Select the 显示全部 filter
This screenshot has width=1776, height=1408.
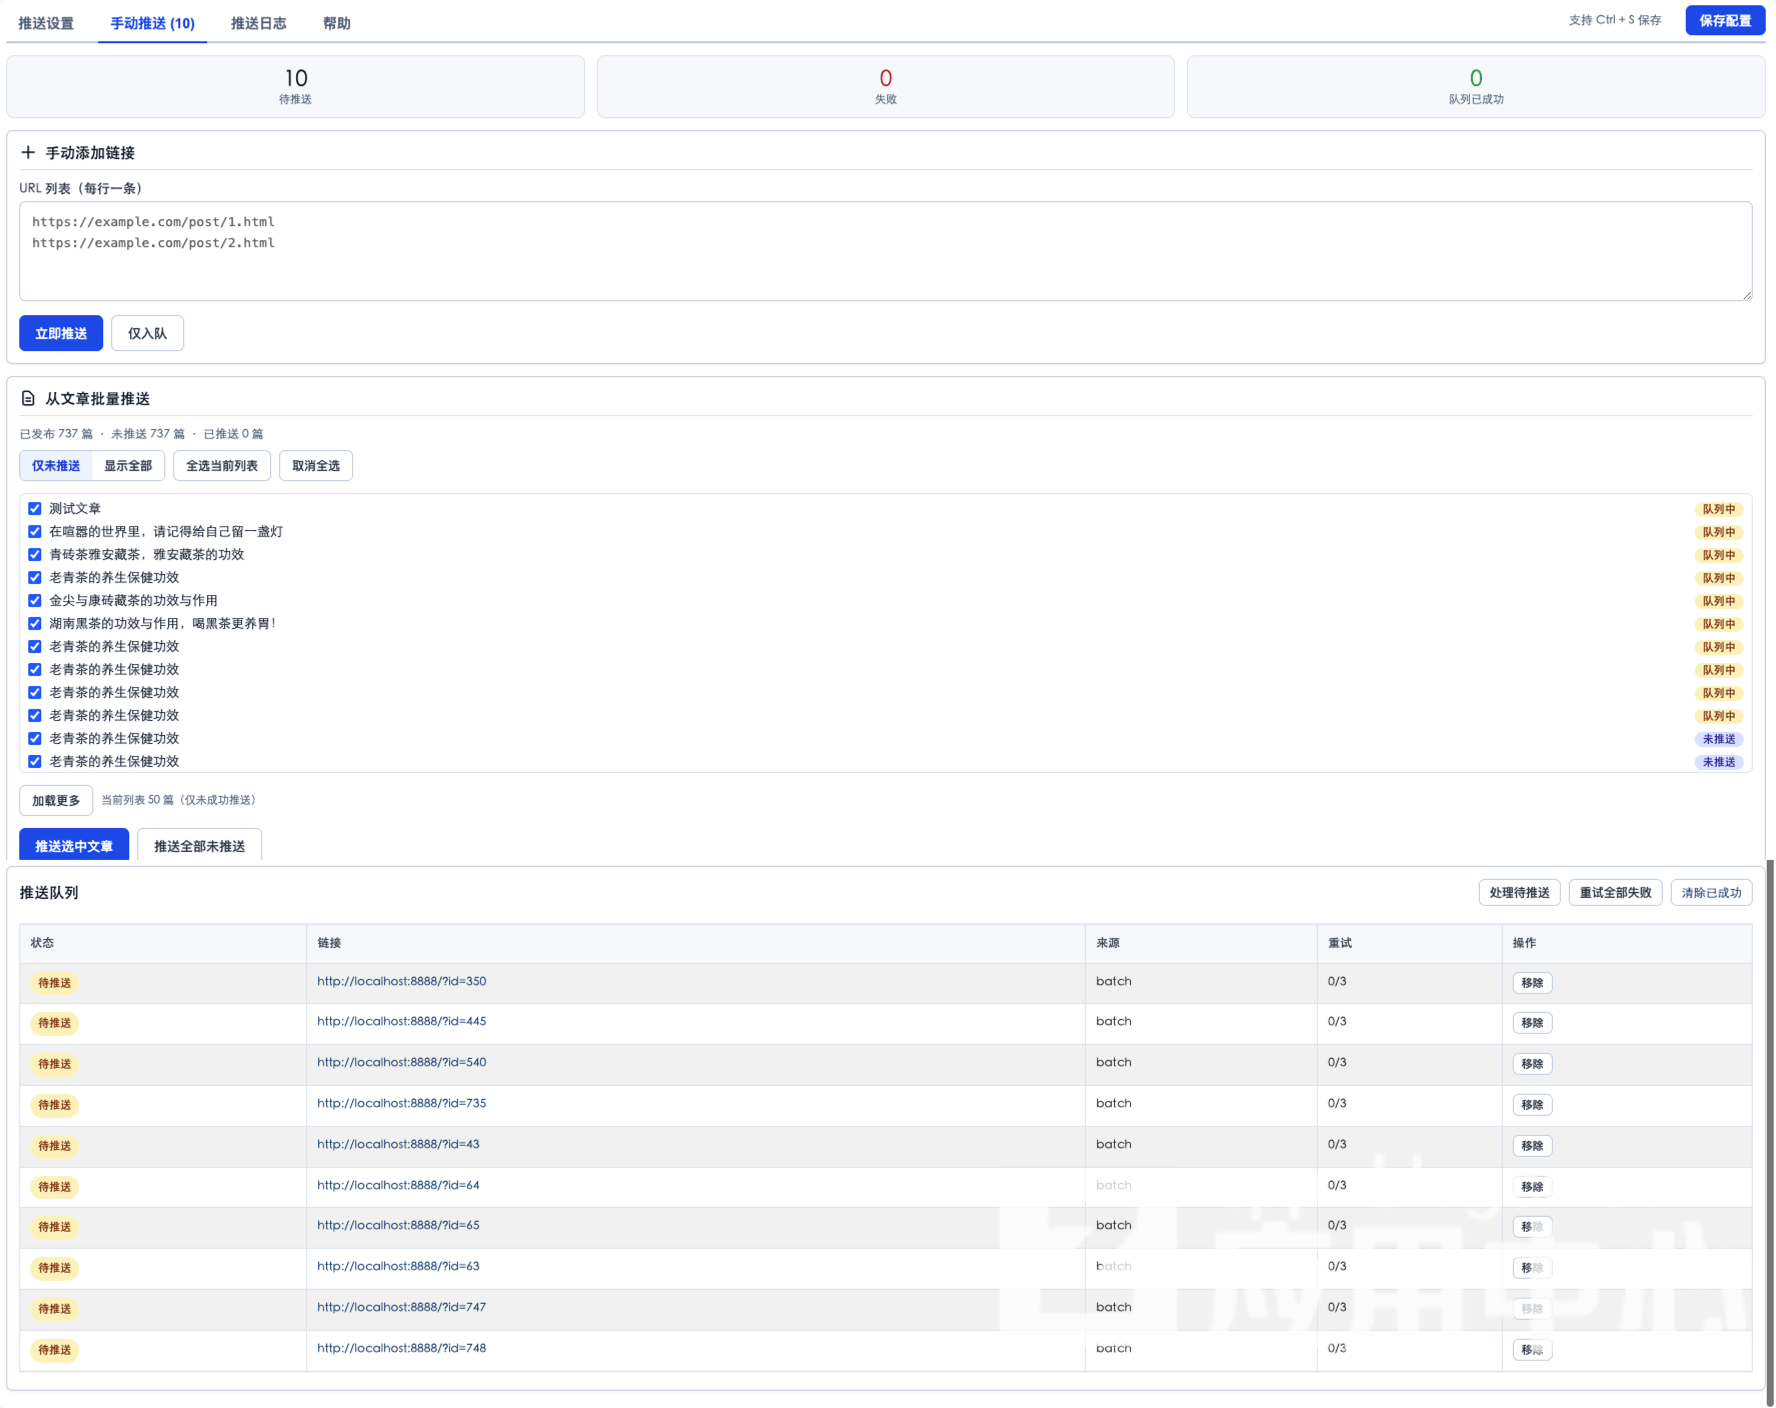point(128,466)
